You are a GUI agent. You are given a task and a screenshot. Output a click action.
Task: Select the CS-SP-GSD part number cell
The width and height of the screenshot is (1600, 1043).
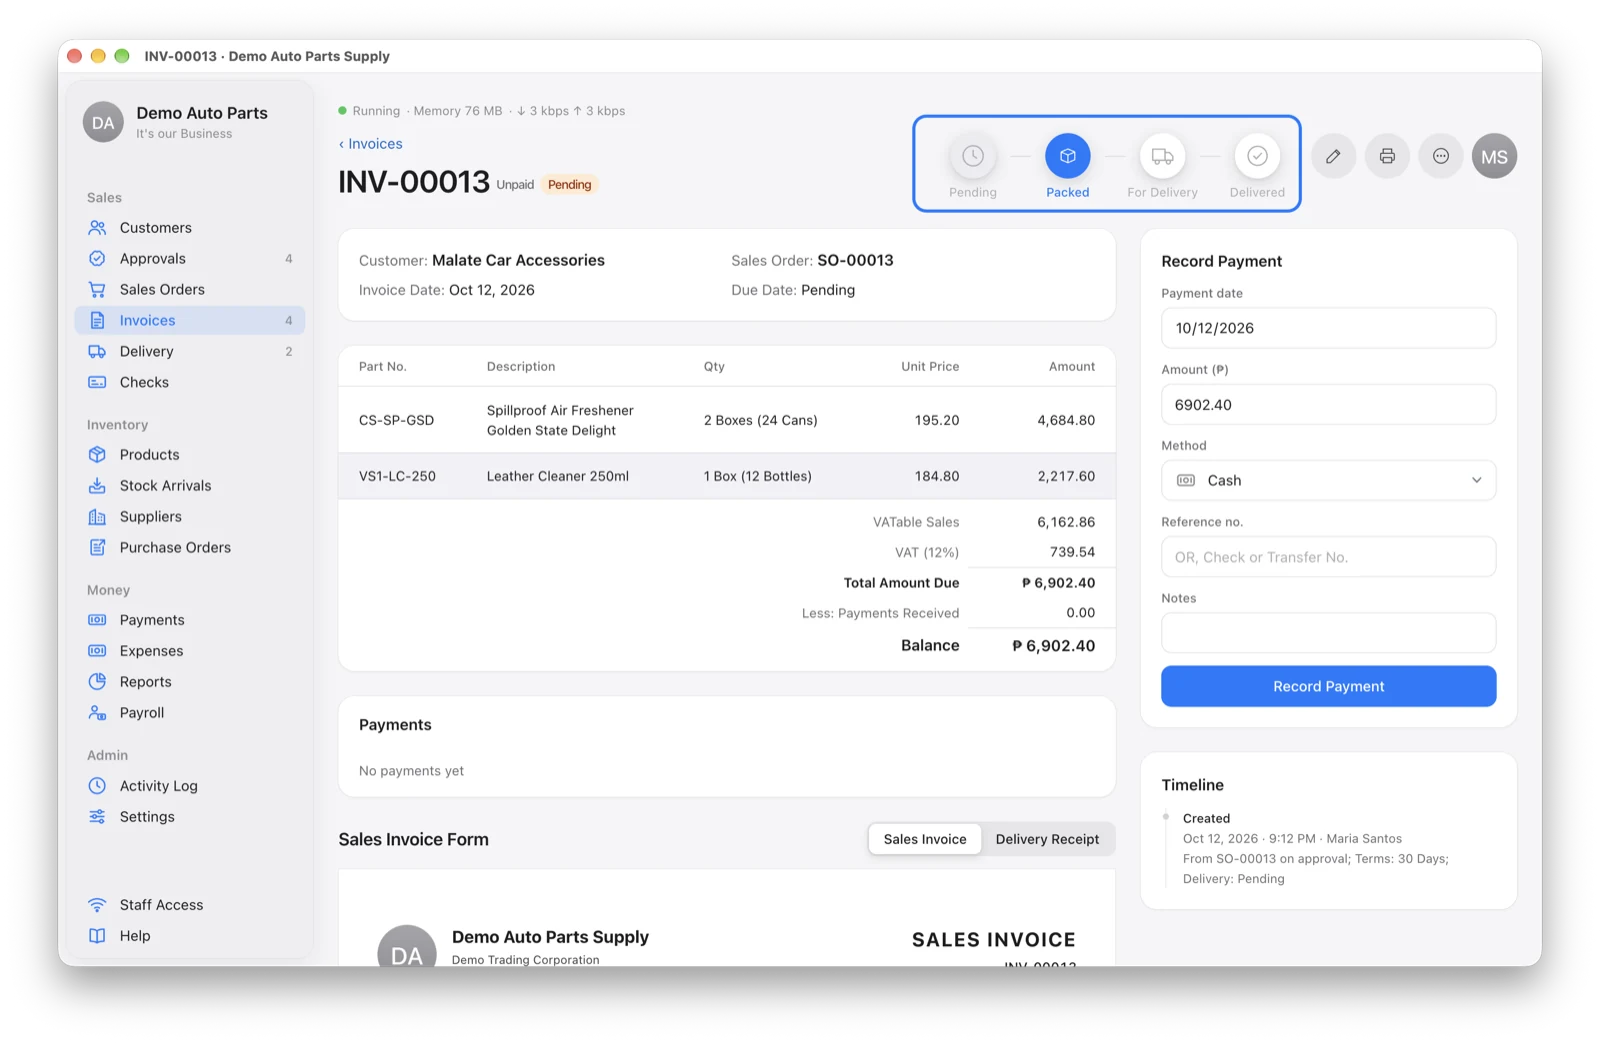396,421
